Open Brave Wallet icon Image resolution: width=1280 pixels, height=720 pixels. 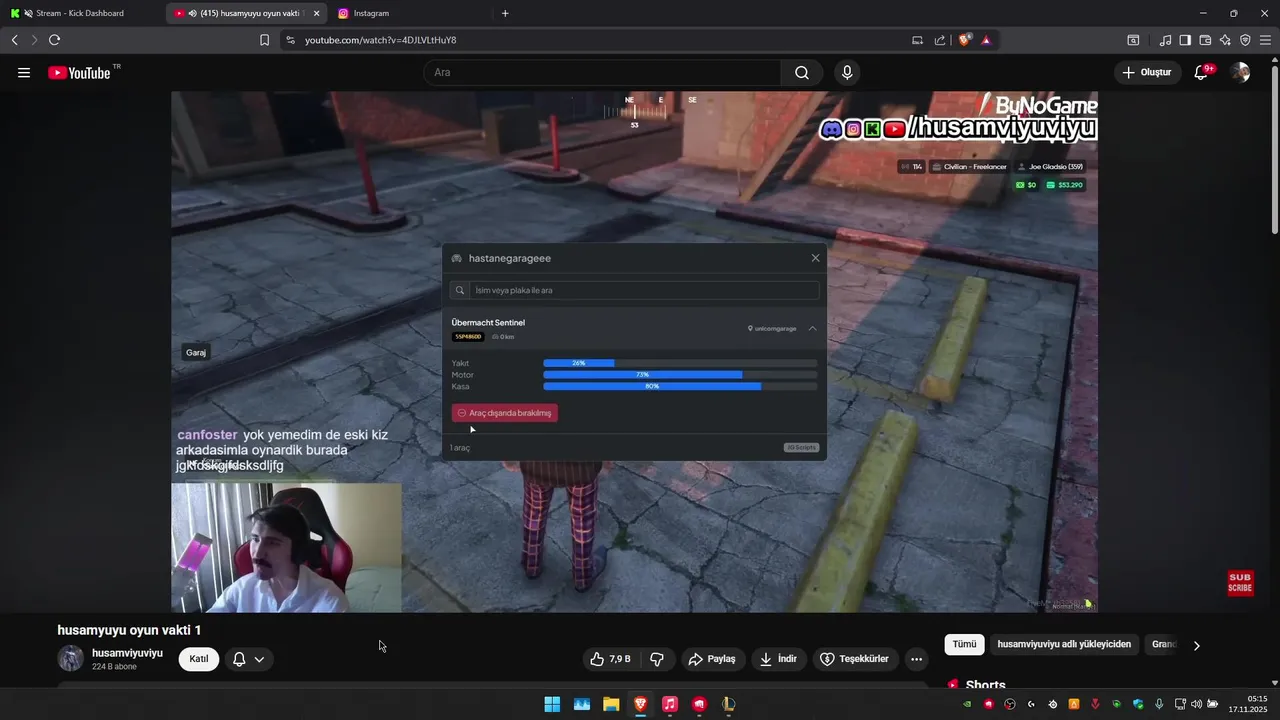click(1205, 40)
